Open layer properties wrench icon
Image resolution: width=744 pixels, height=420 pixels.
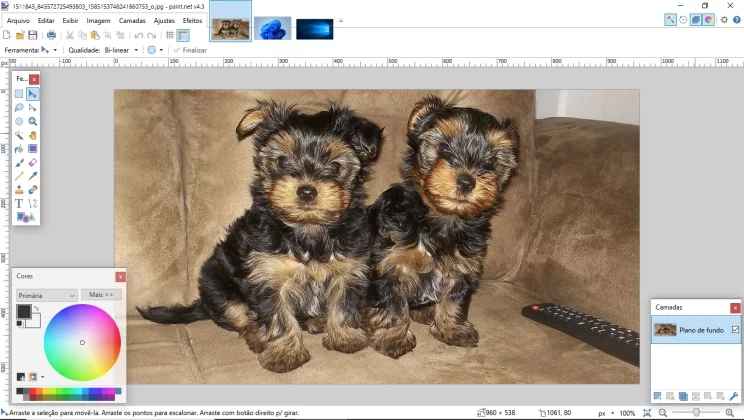(x=734, y=396)
